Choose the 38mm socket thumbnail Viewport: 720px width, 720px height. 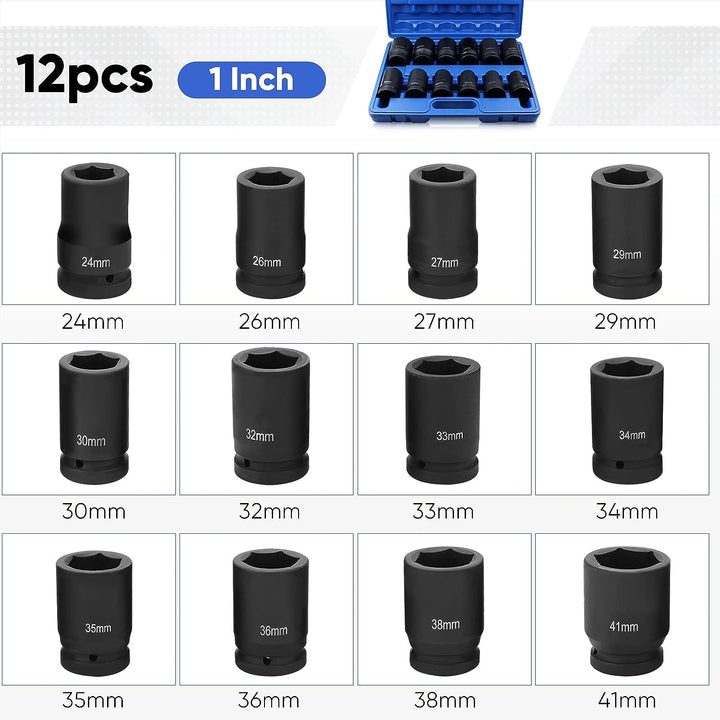[x=444, y=609]
